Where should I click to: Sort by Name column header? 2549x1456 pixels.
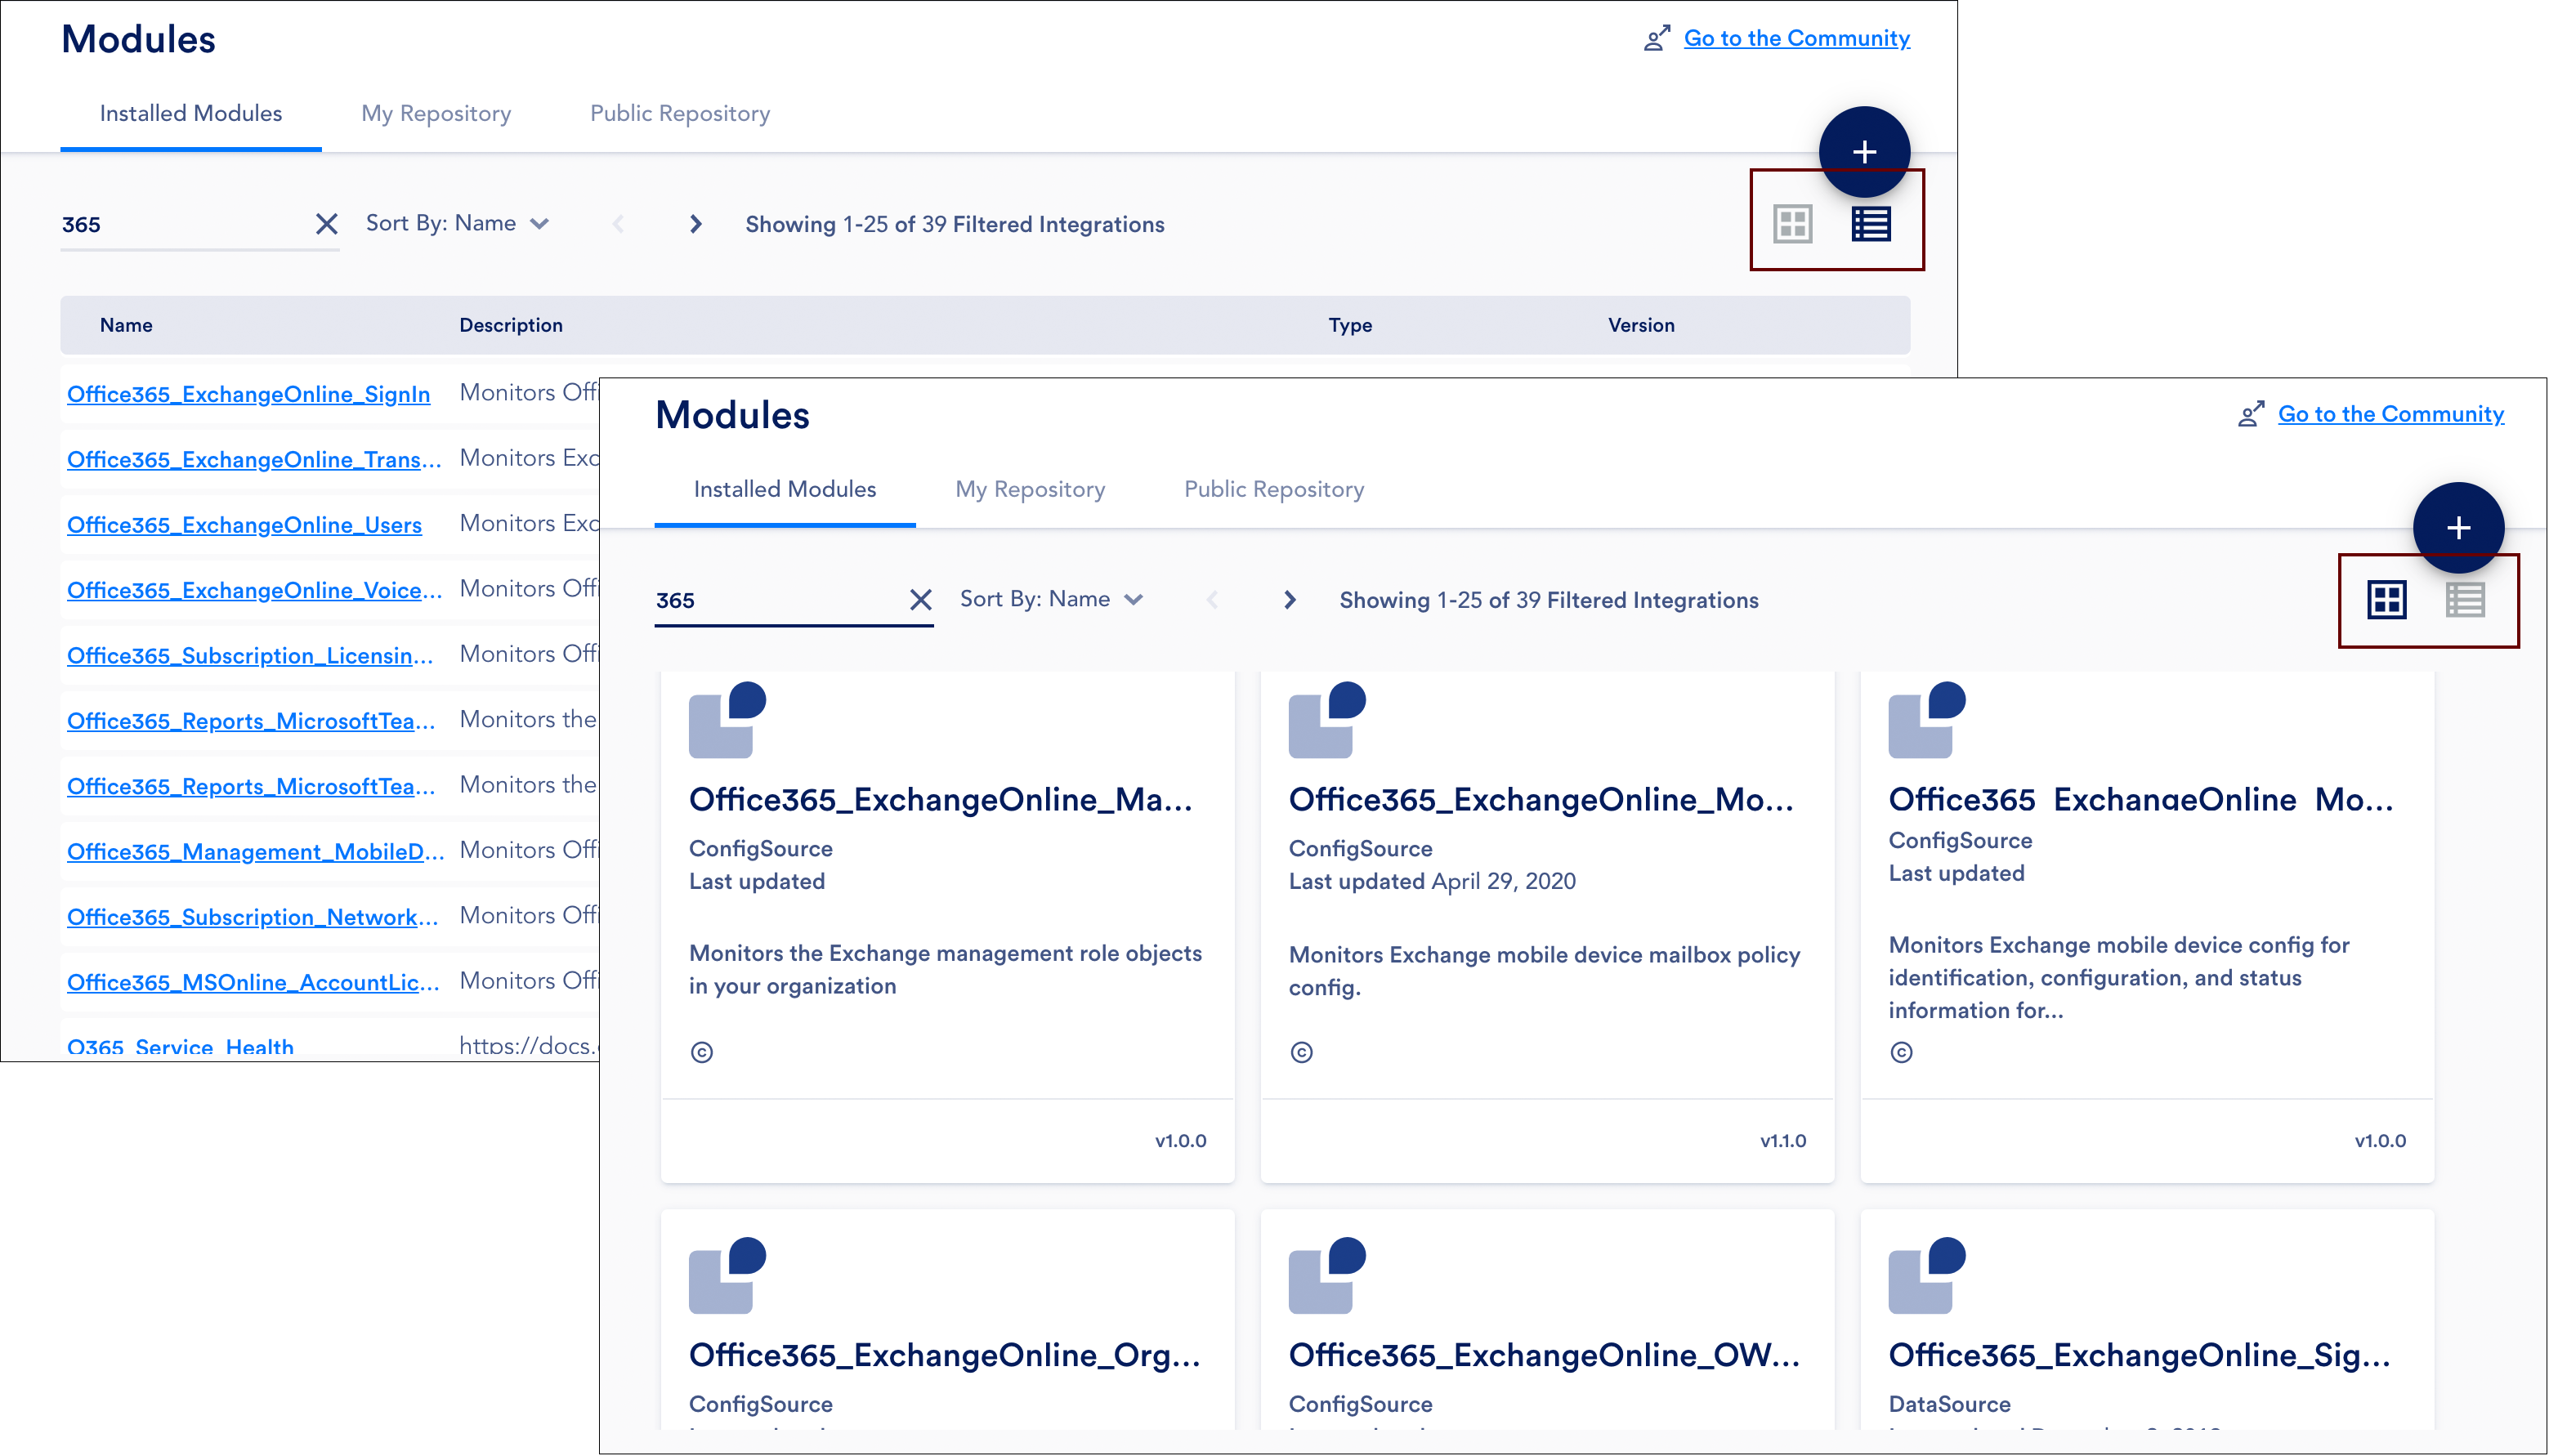[126, 325]
